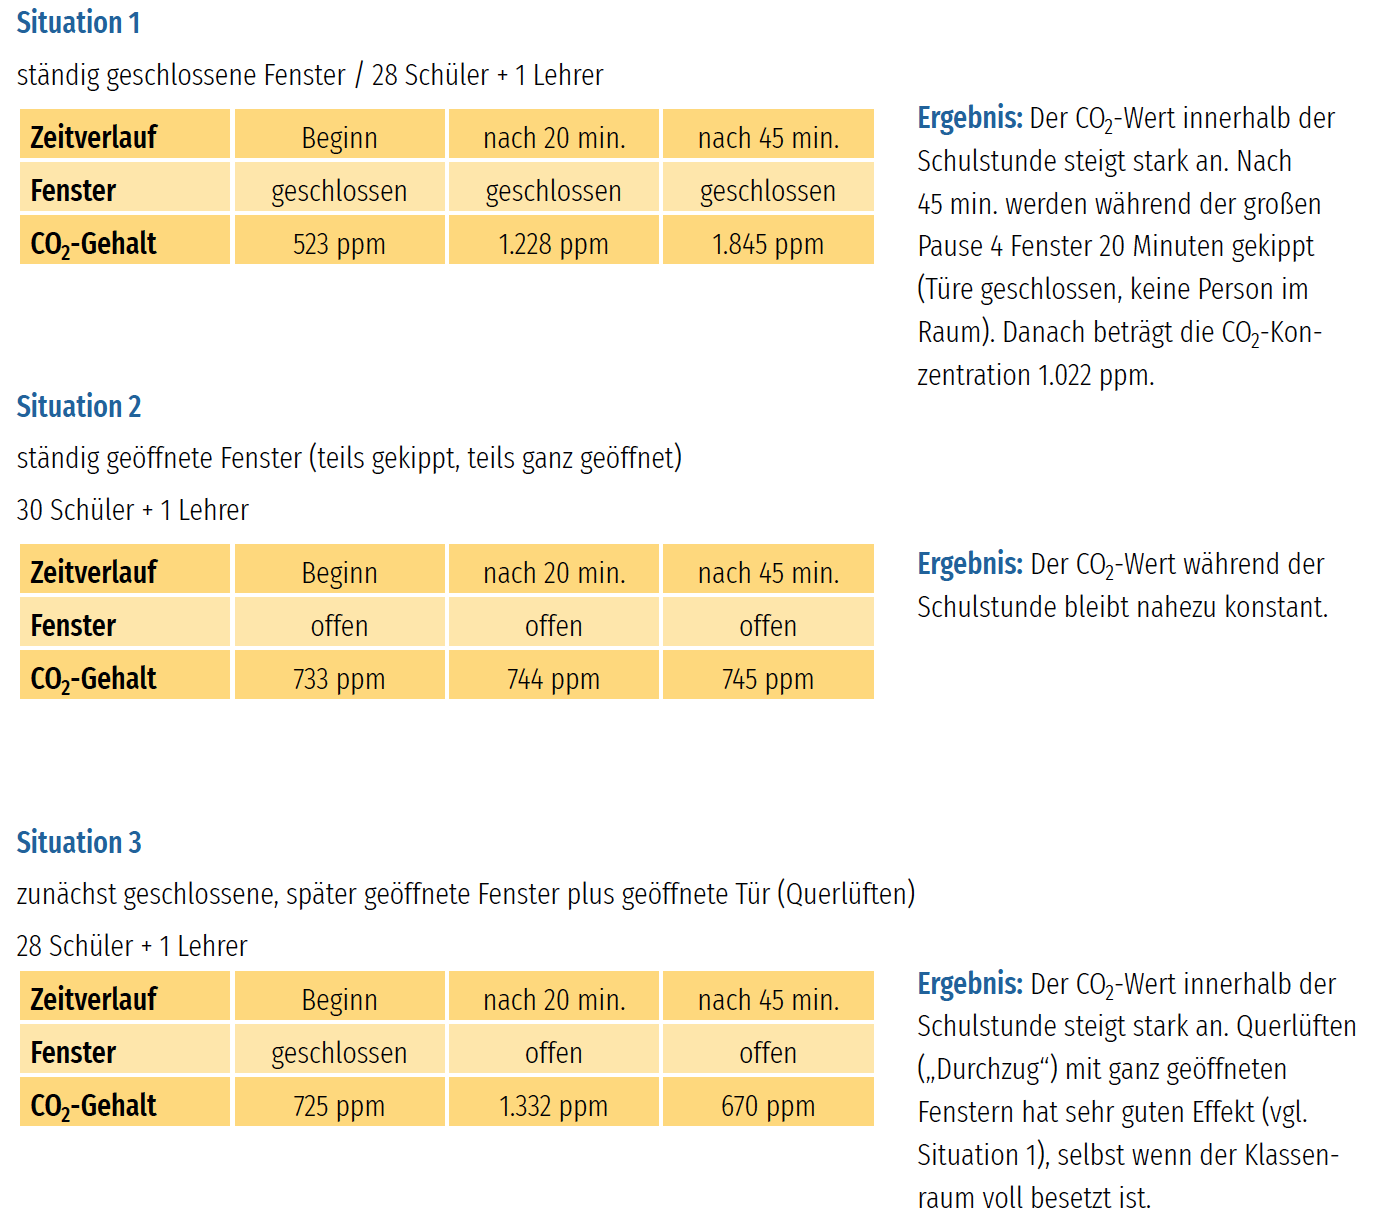Click "Ergebnis:" label beside Situation 1 table
This screenshot has height=1230, width=1376.
[x=969, y=118]
